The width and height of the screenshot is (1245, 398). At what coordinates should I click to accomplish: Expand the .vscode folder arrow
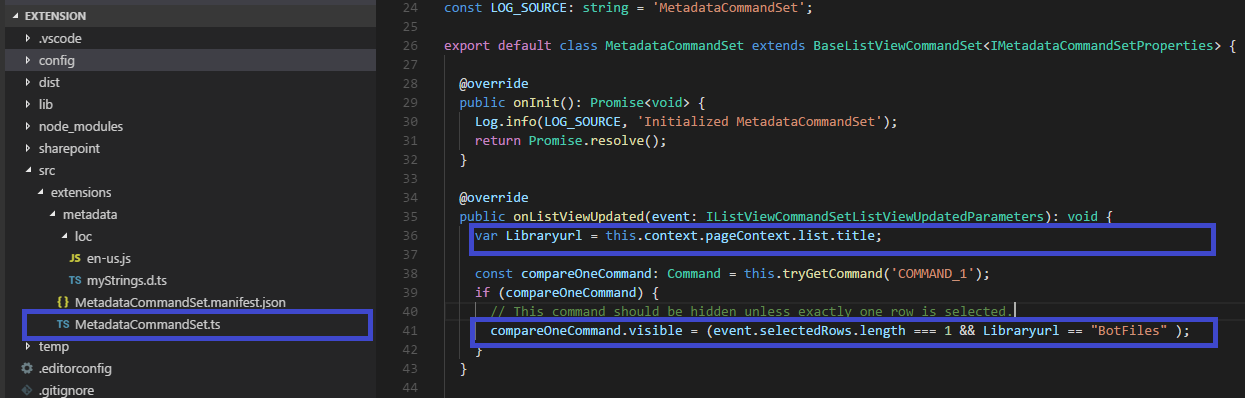point(28,38)
